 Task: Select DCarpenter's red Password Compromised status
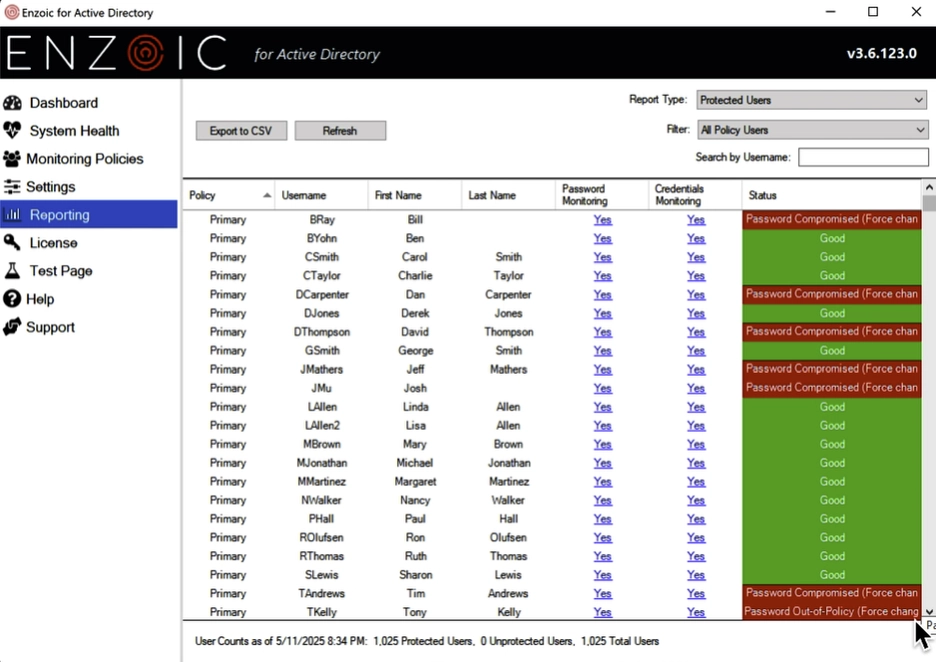point(831,295)
